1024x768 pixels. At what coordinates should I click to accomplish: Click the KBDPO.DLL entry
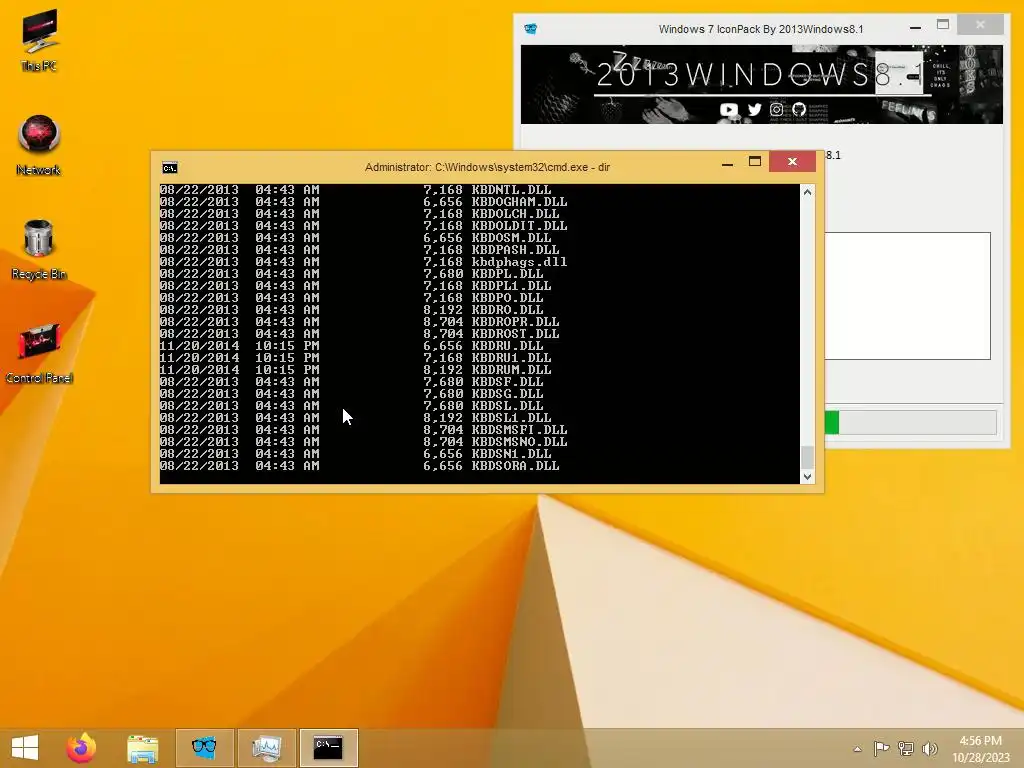pyautogui.click(x=351, y=298)
